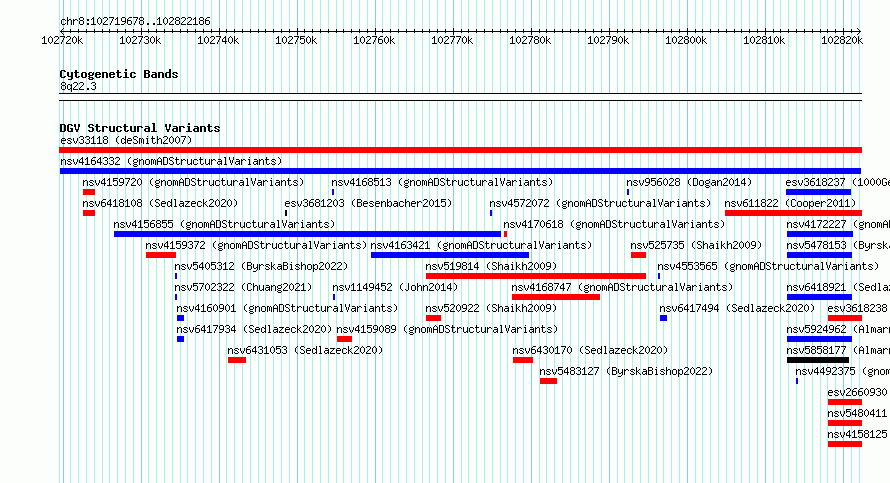
Task: Click ruler position 102750k
Action: click(296, 40)
